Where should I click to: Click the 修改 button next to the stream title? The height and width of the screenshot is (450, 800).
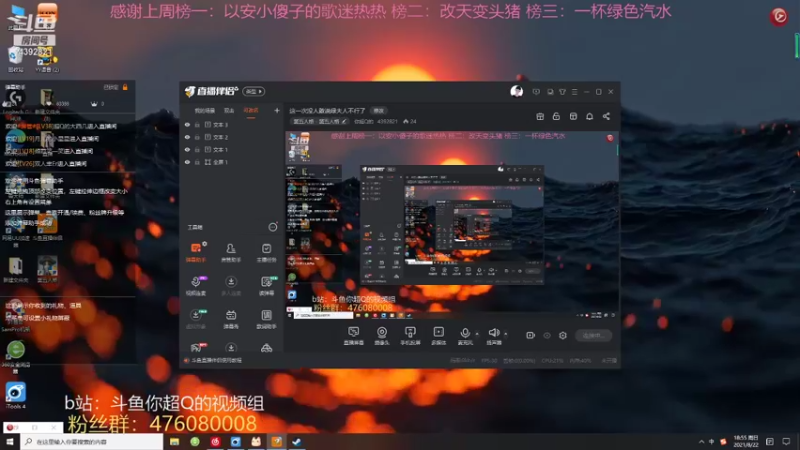coord(378,111)
